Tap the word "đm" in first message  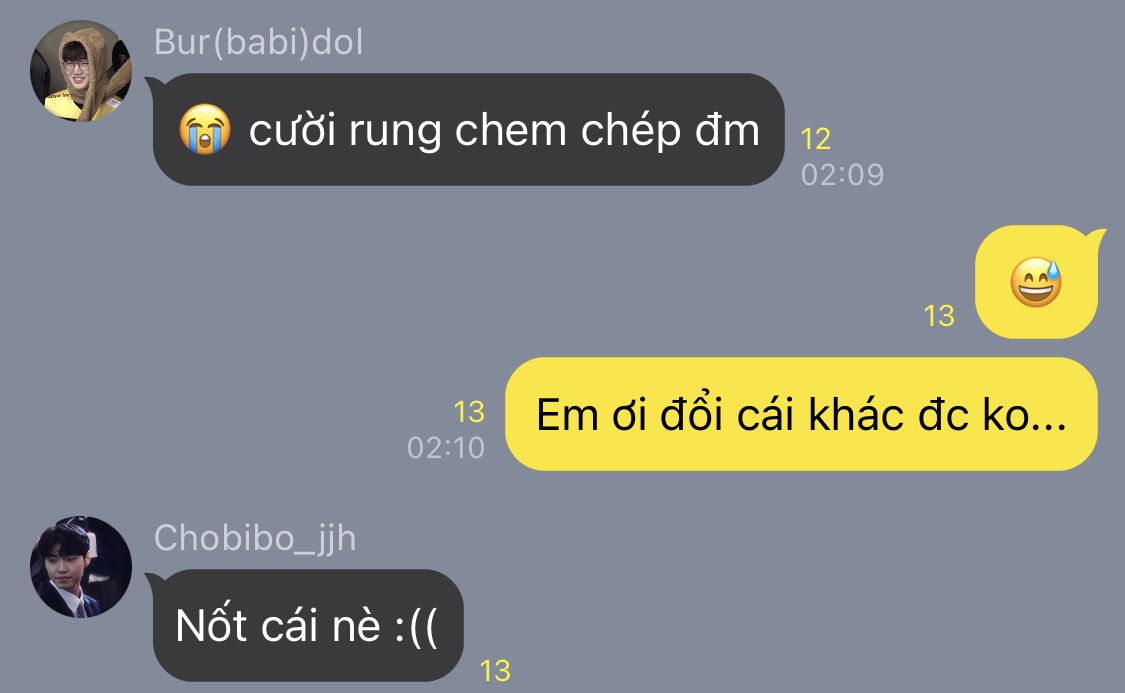pos(727,131)
